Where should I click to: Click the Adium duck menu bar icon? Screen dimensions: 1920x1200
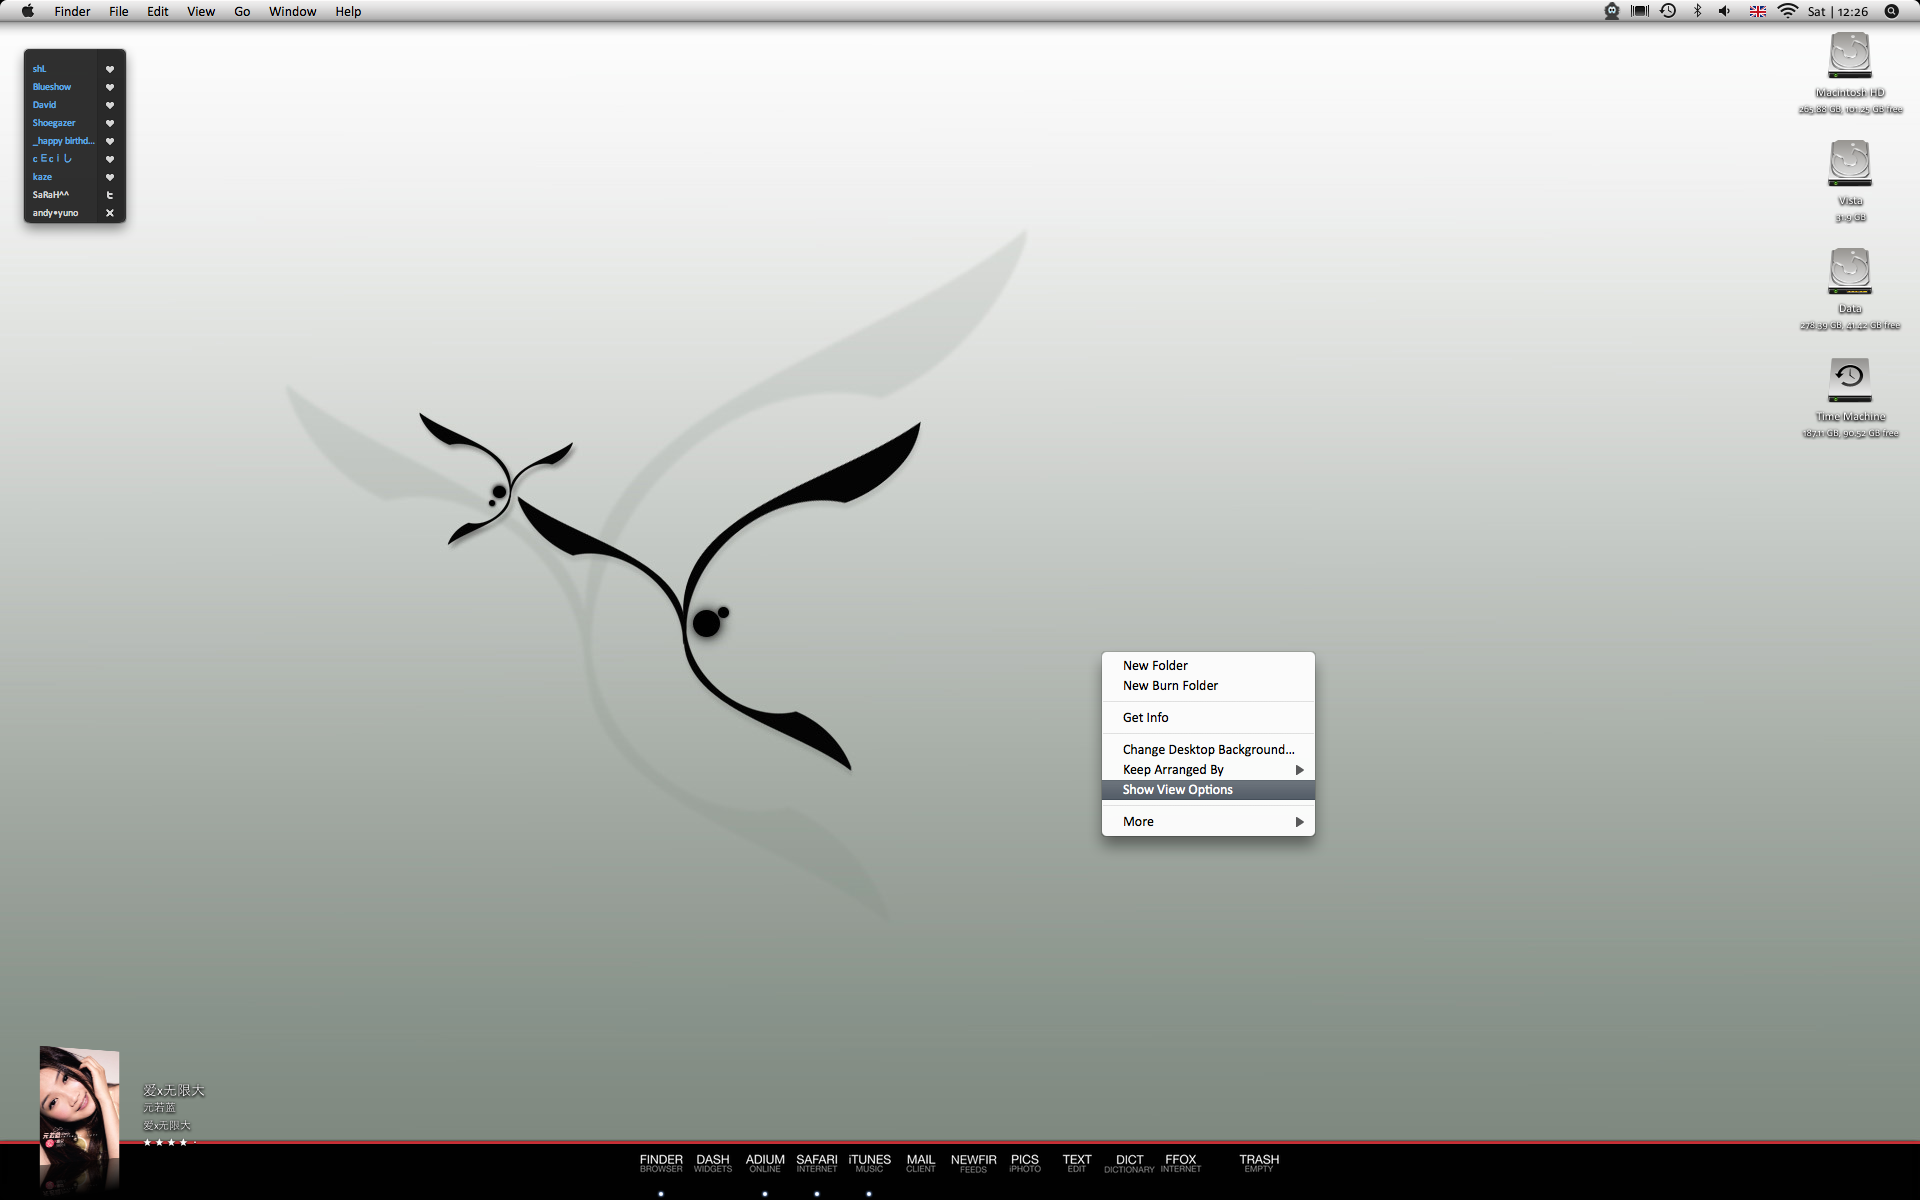[x=1611, y=11]
